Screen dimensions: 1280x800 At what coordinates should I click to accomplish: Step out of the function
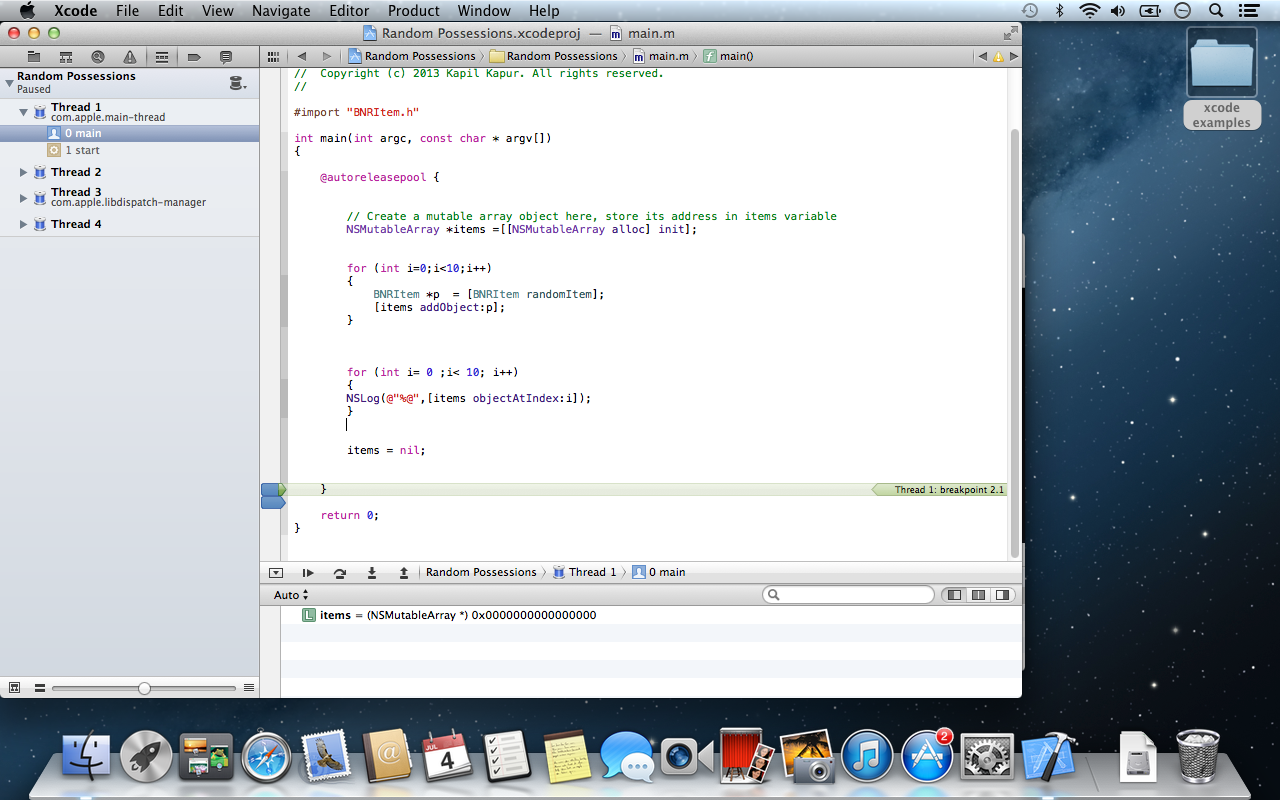point(404,573)
